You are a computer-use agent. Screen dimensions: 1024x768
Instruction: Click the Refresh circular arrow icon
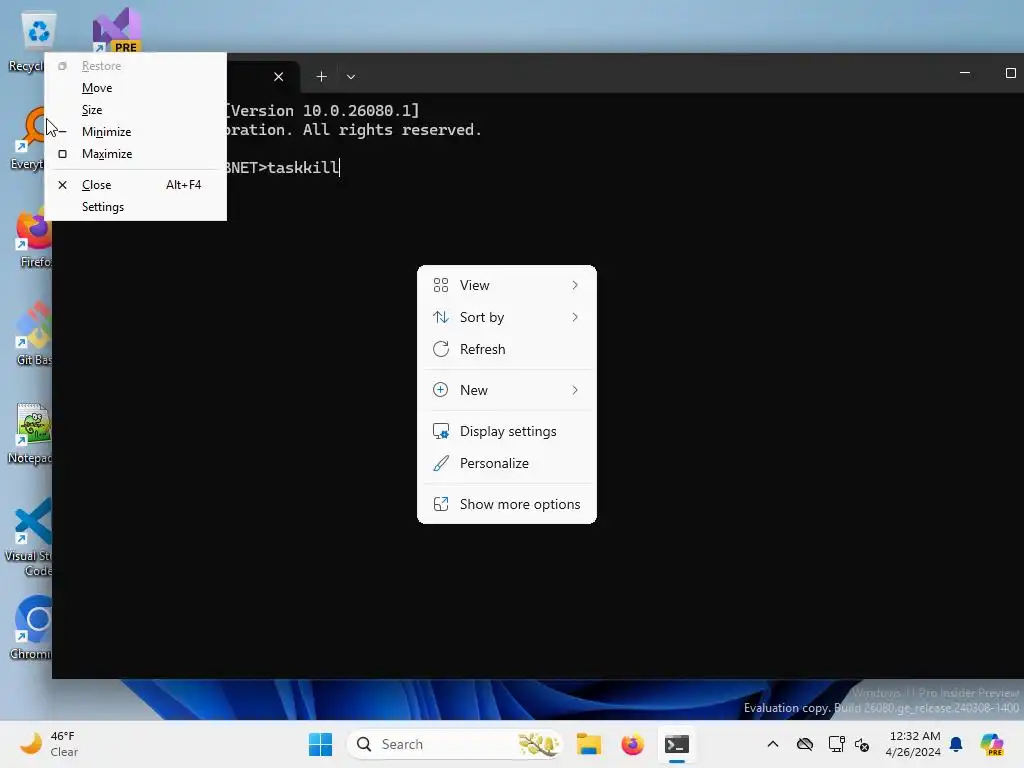(x=441, y=349)
